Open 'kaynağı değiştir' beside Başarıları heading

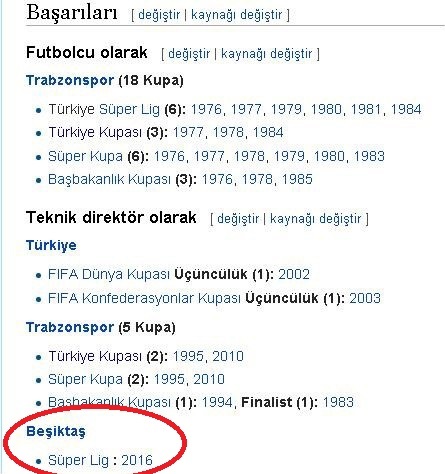click(237, 15)
